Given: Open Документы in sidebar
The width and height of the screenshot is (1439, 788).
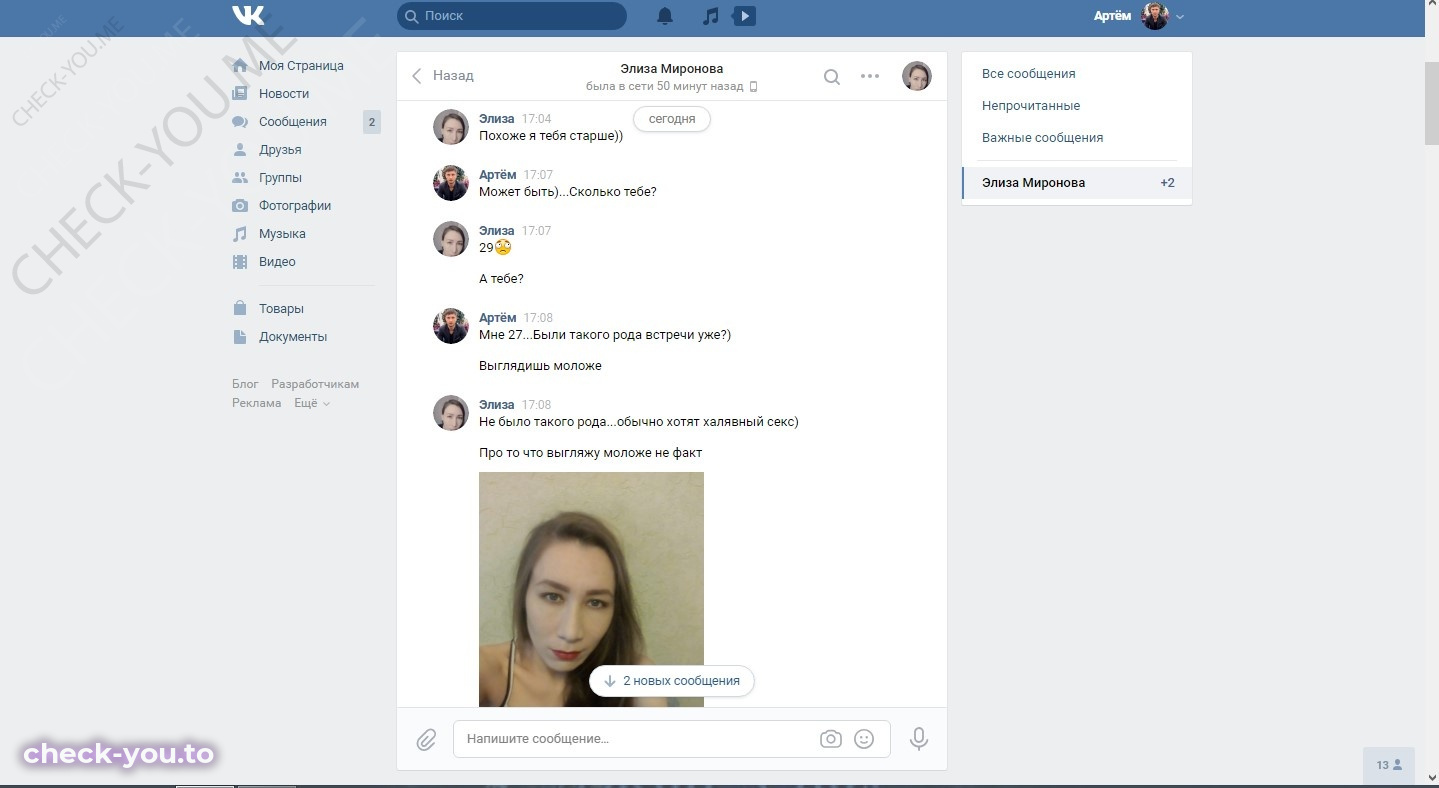Looking at the screenshot, I should 293,337.
